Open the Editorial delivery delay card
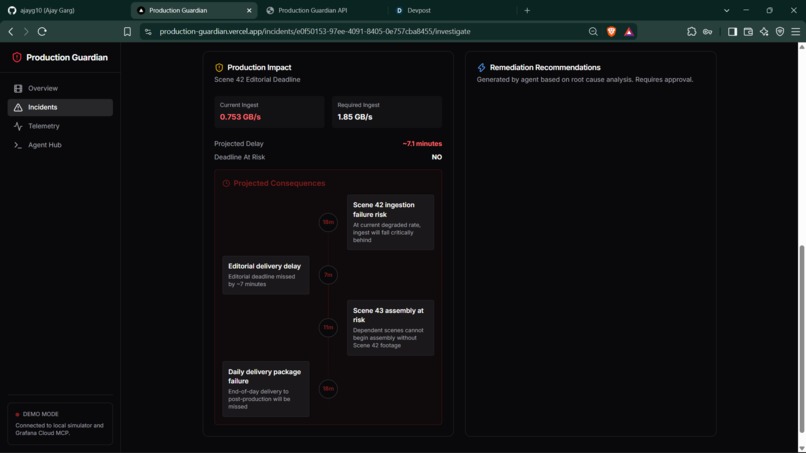Image resolution: width=806 pixels, height=453 pixels. pos(266,275)
